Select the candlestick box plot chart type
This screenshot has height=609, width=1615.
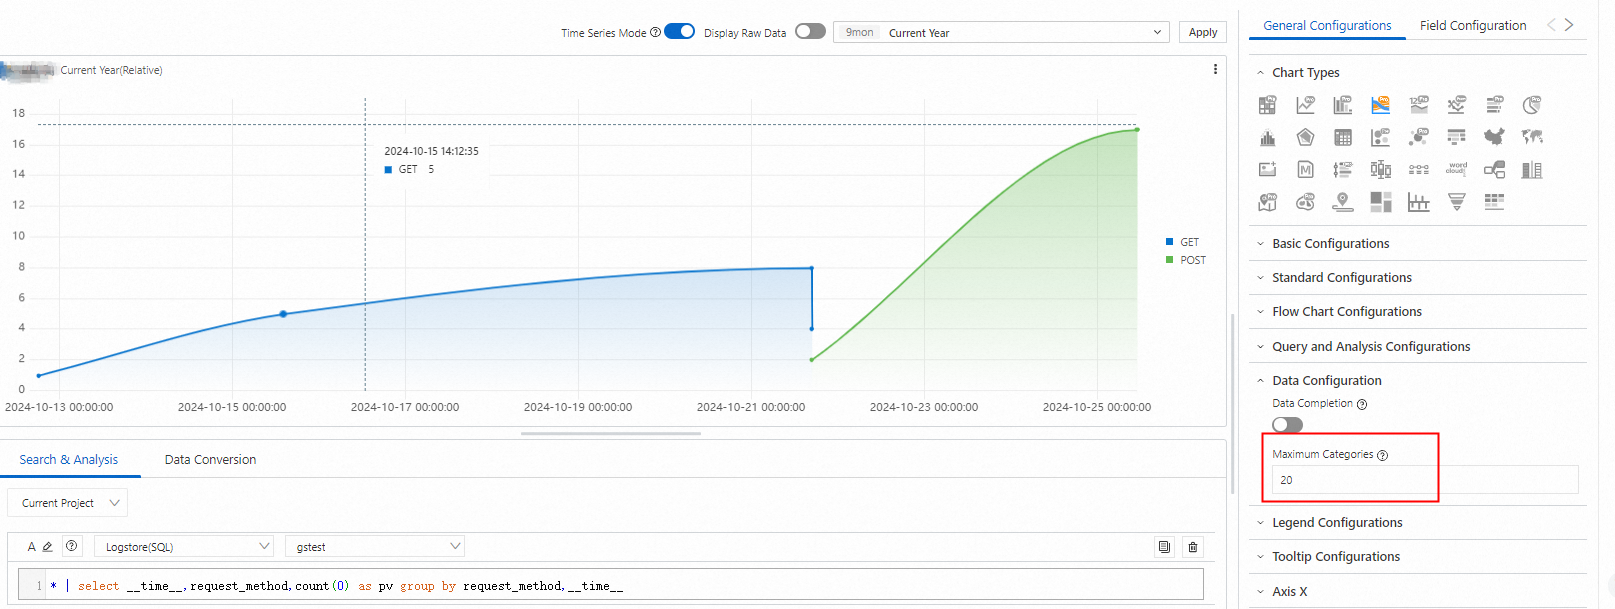pos(1381,169)
